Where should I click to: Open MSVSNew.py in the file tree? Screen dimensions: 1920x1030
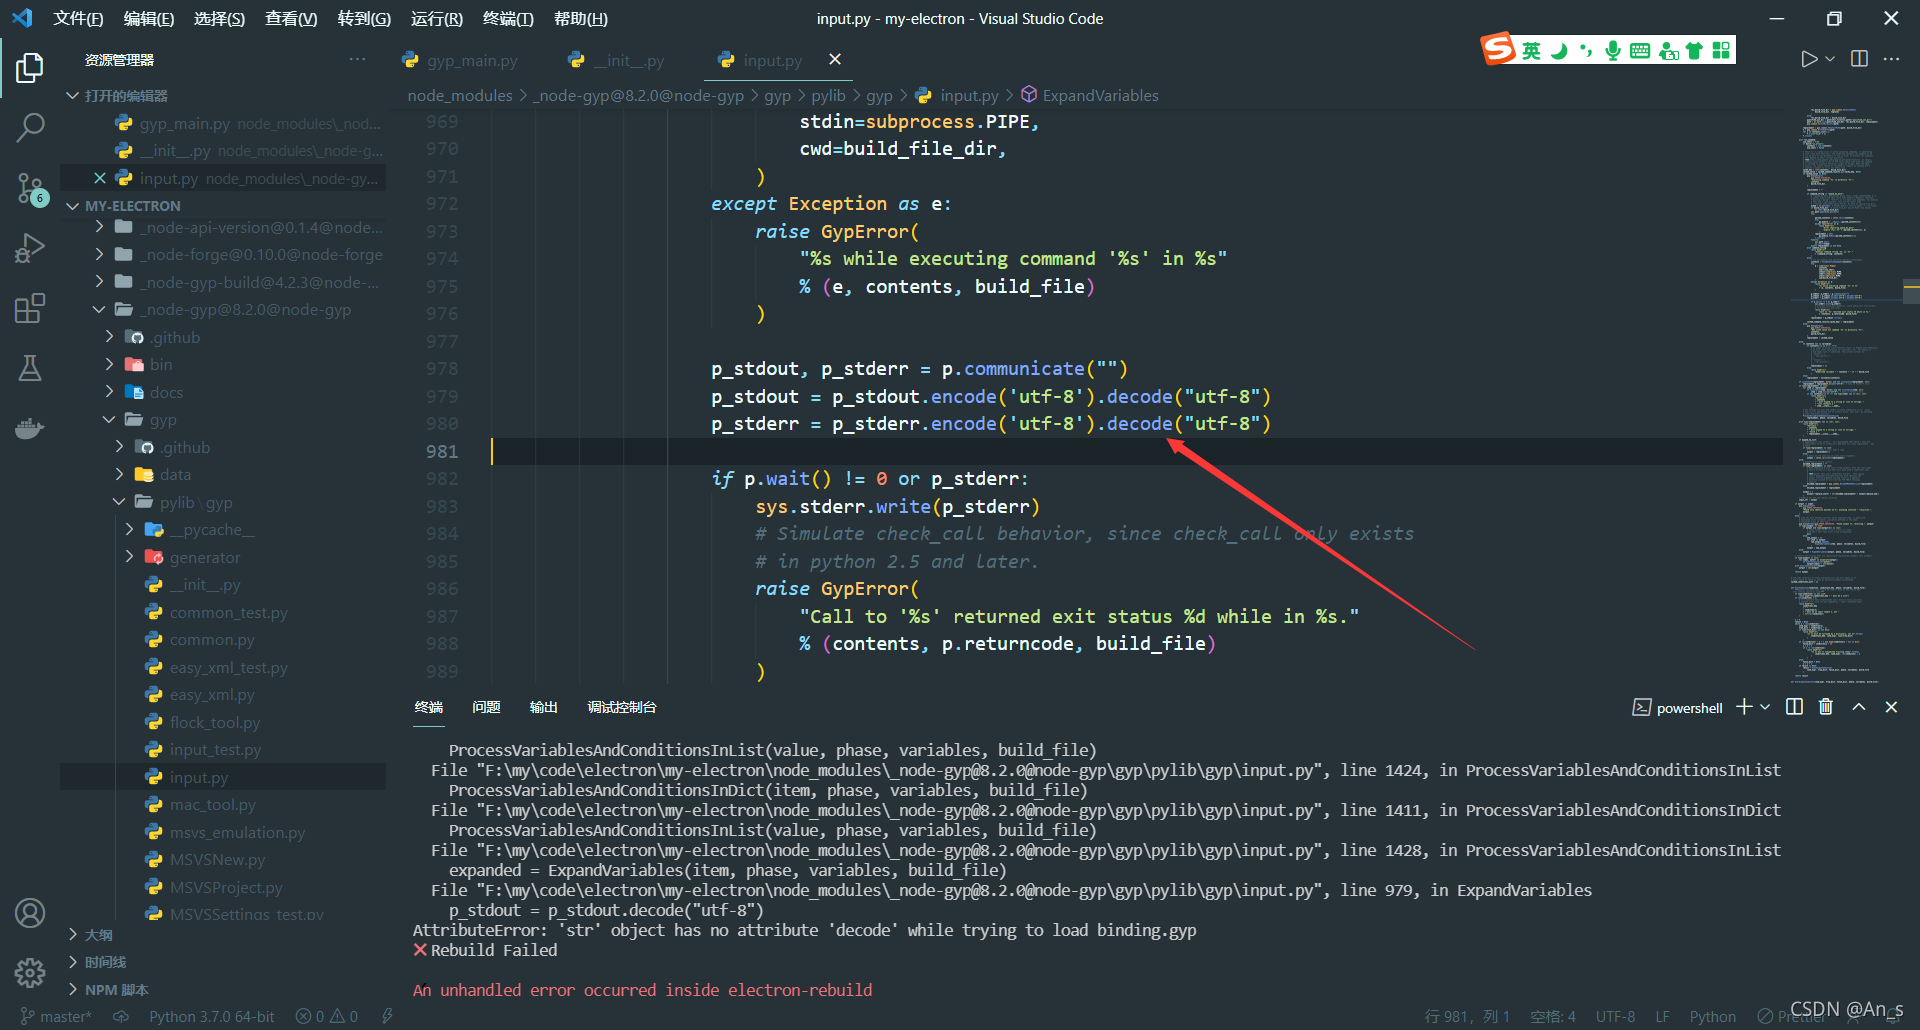pyautogui.click(x=223, y=859)
